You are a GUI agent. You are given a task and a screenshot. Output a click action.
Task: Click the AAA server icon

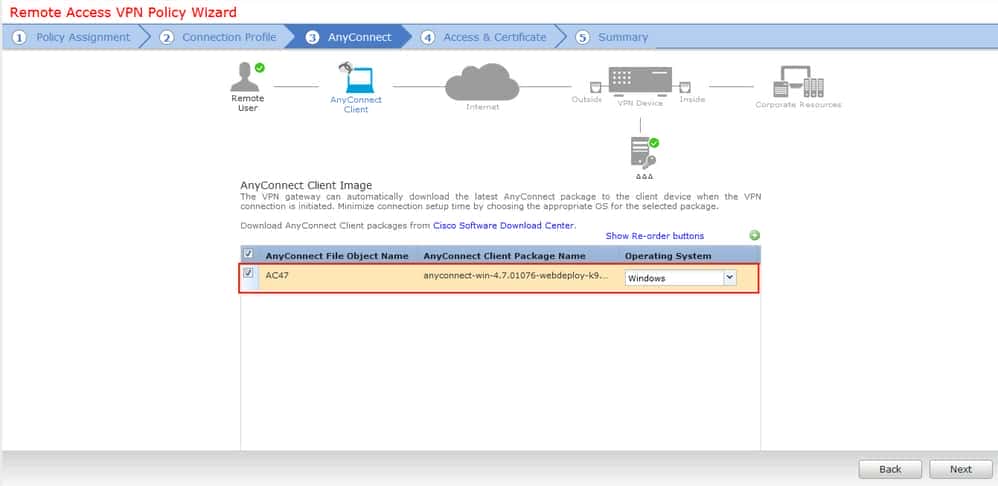click(x=644, y=153)
